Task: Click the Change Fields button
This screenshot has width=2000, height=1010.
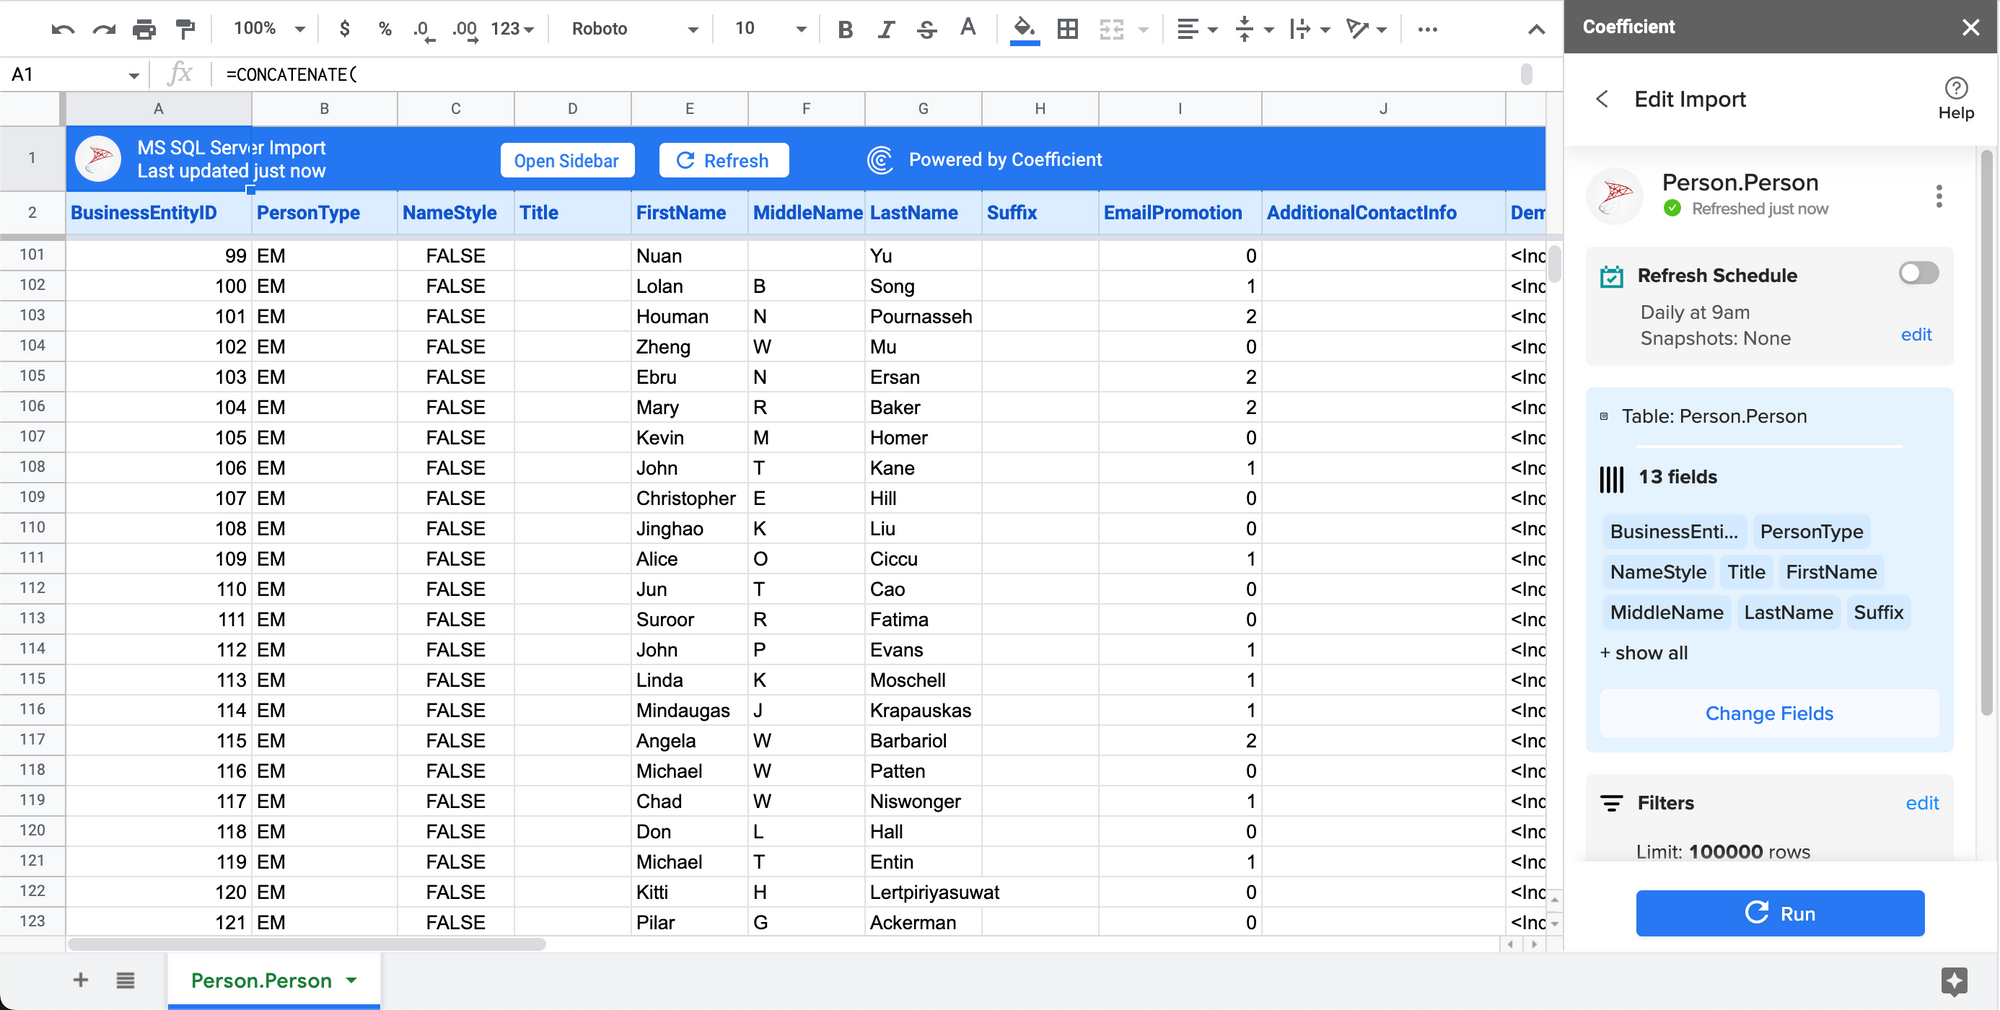Action: (x=1769, y=713)
